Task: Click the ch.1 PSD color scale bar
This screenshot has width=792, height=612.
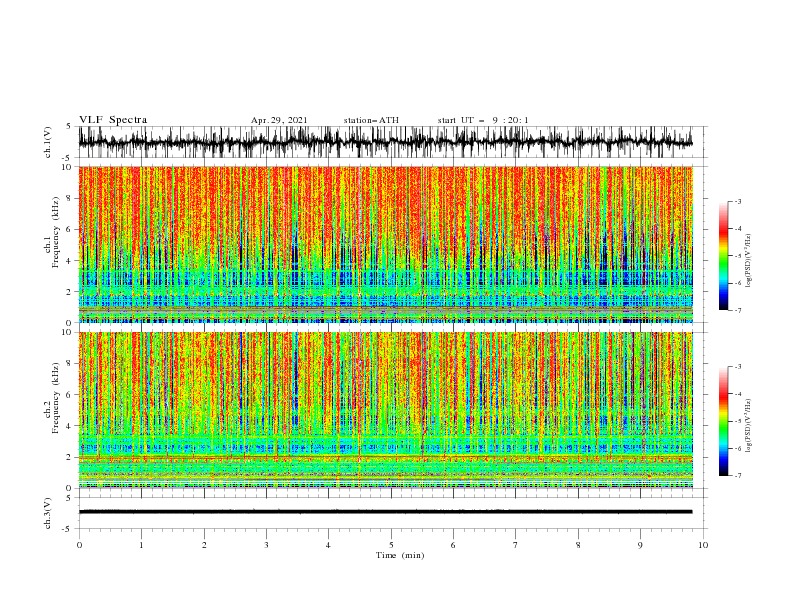Action: (x=723, y=255)
